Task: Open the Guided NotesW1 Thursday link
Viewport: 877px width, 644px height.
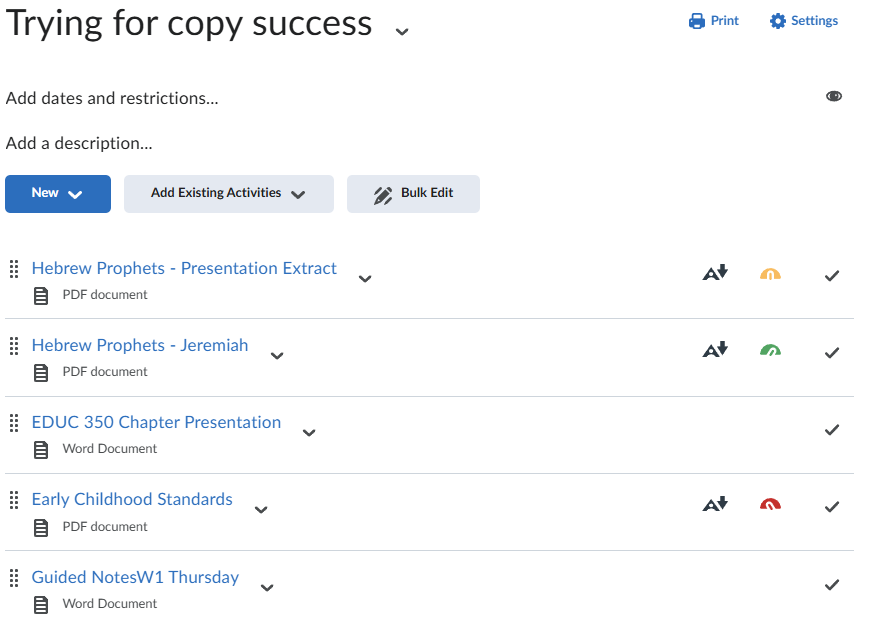Action: click(x=135, y=577)
